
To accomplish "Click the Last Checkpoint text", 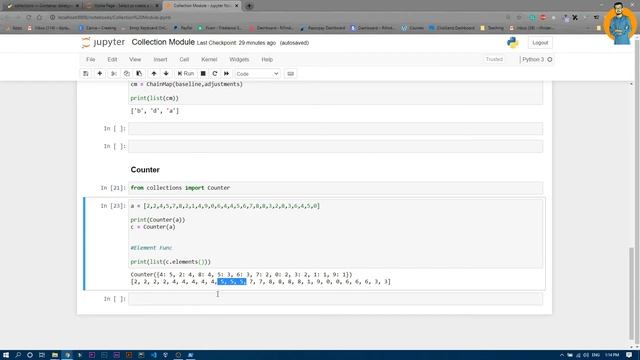I will (x=236, y=43).
